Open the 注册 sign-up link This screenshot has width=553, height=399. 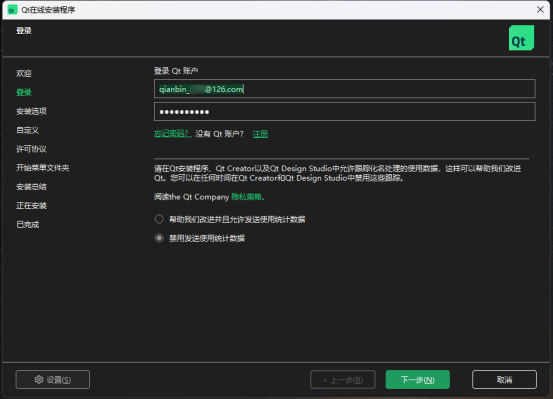260,134
